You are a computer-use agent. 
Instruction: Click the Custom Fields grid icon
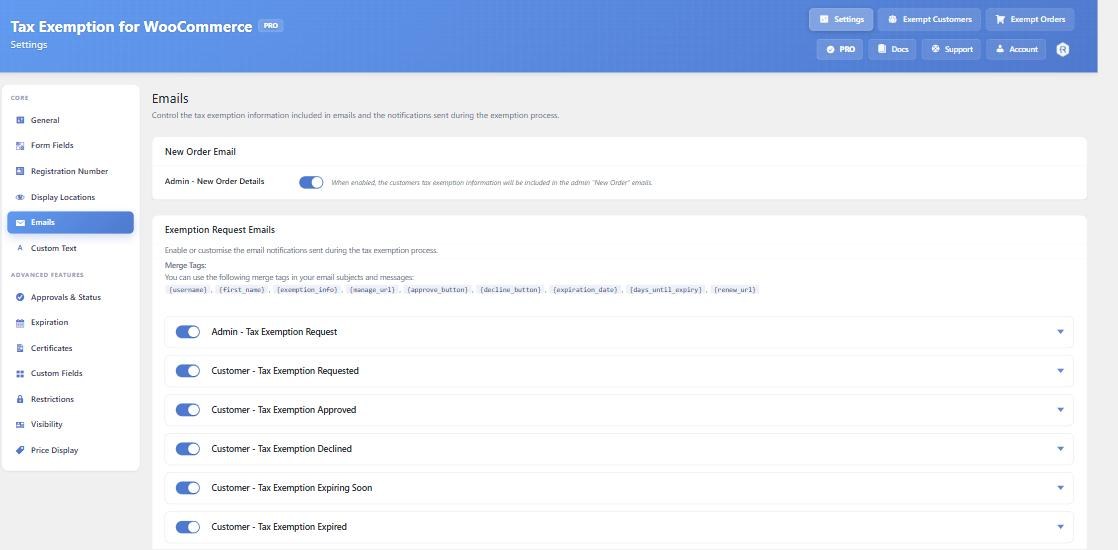(20, 373)
